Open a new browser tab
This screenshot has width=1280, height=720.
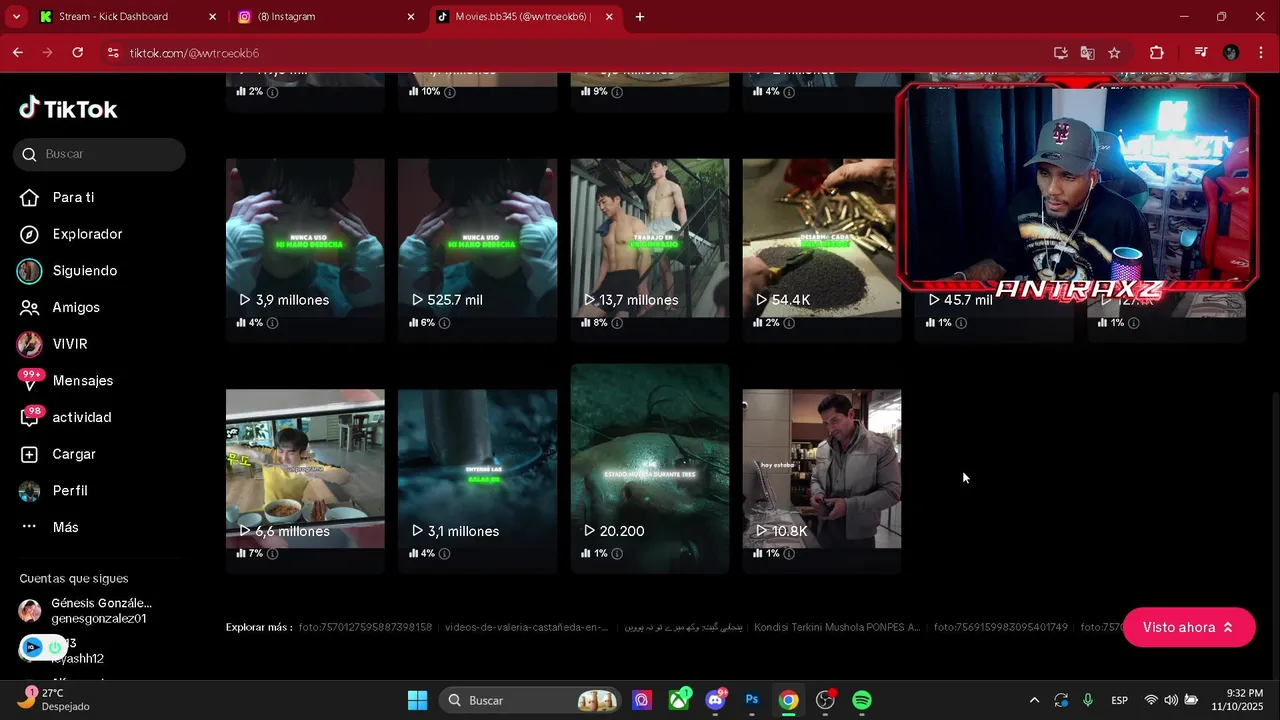[640, 17]
